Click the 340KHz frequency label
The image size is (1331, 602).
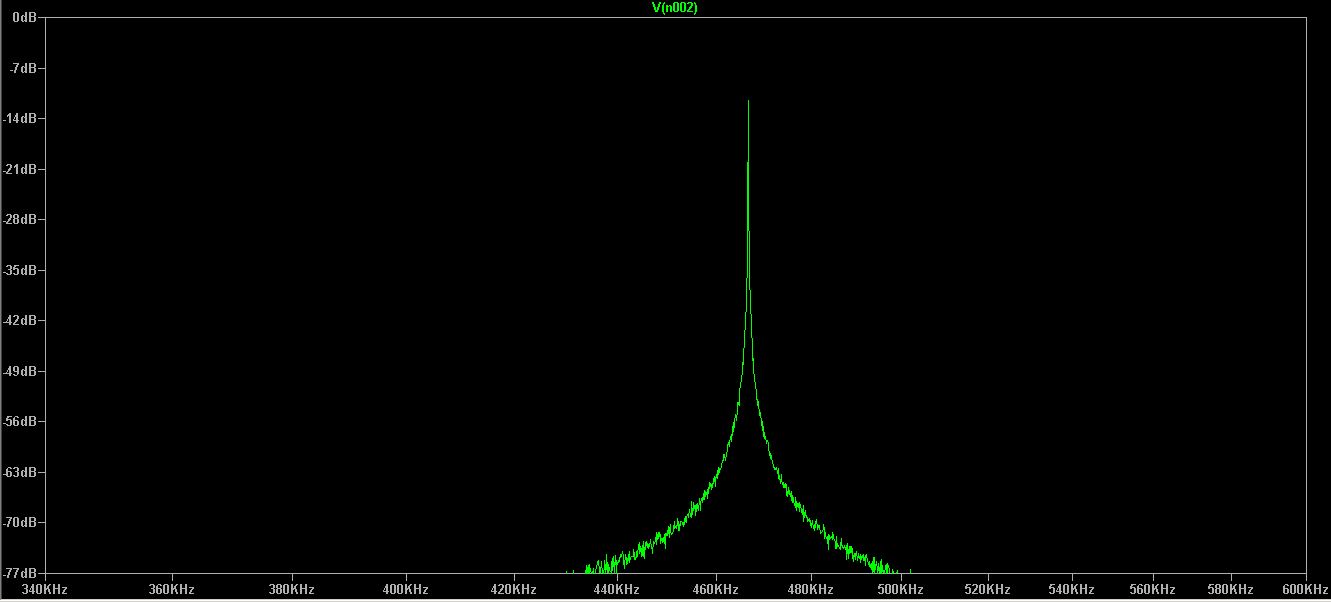point(43,590)
